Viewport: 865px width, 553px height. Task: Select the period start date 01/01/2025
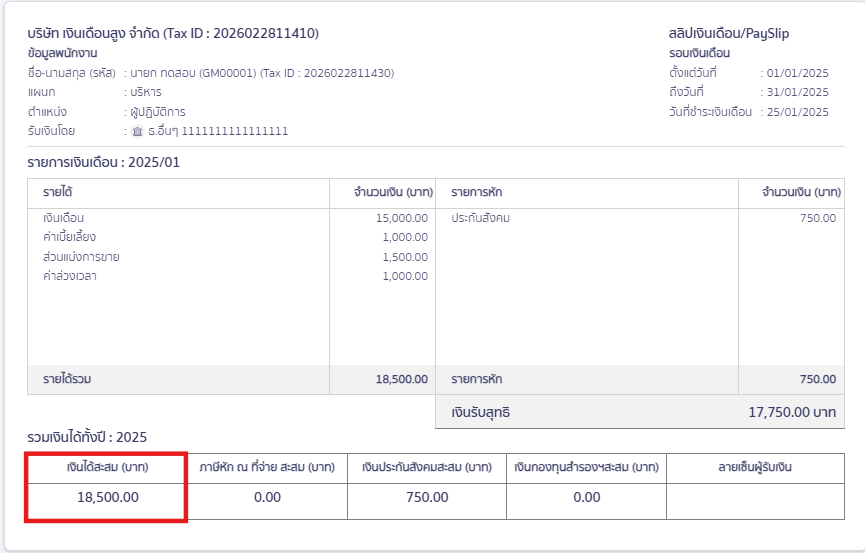click(798, 73)
